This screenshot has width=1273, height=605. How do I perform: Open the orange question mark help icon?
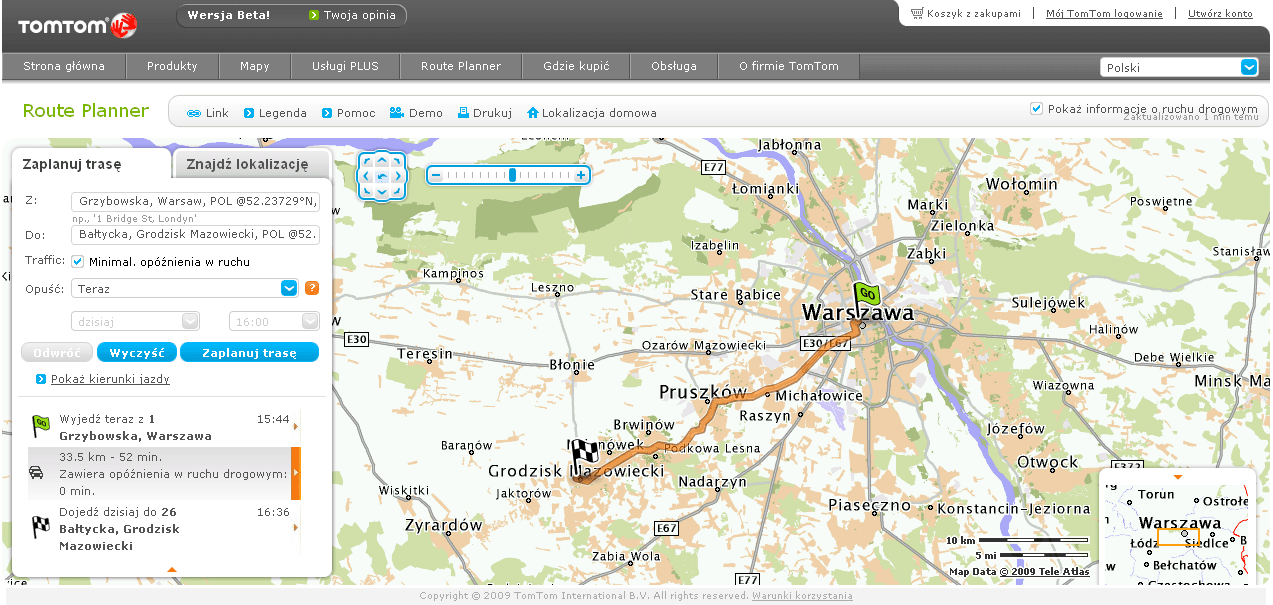[x=312, y=288]
